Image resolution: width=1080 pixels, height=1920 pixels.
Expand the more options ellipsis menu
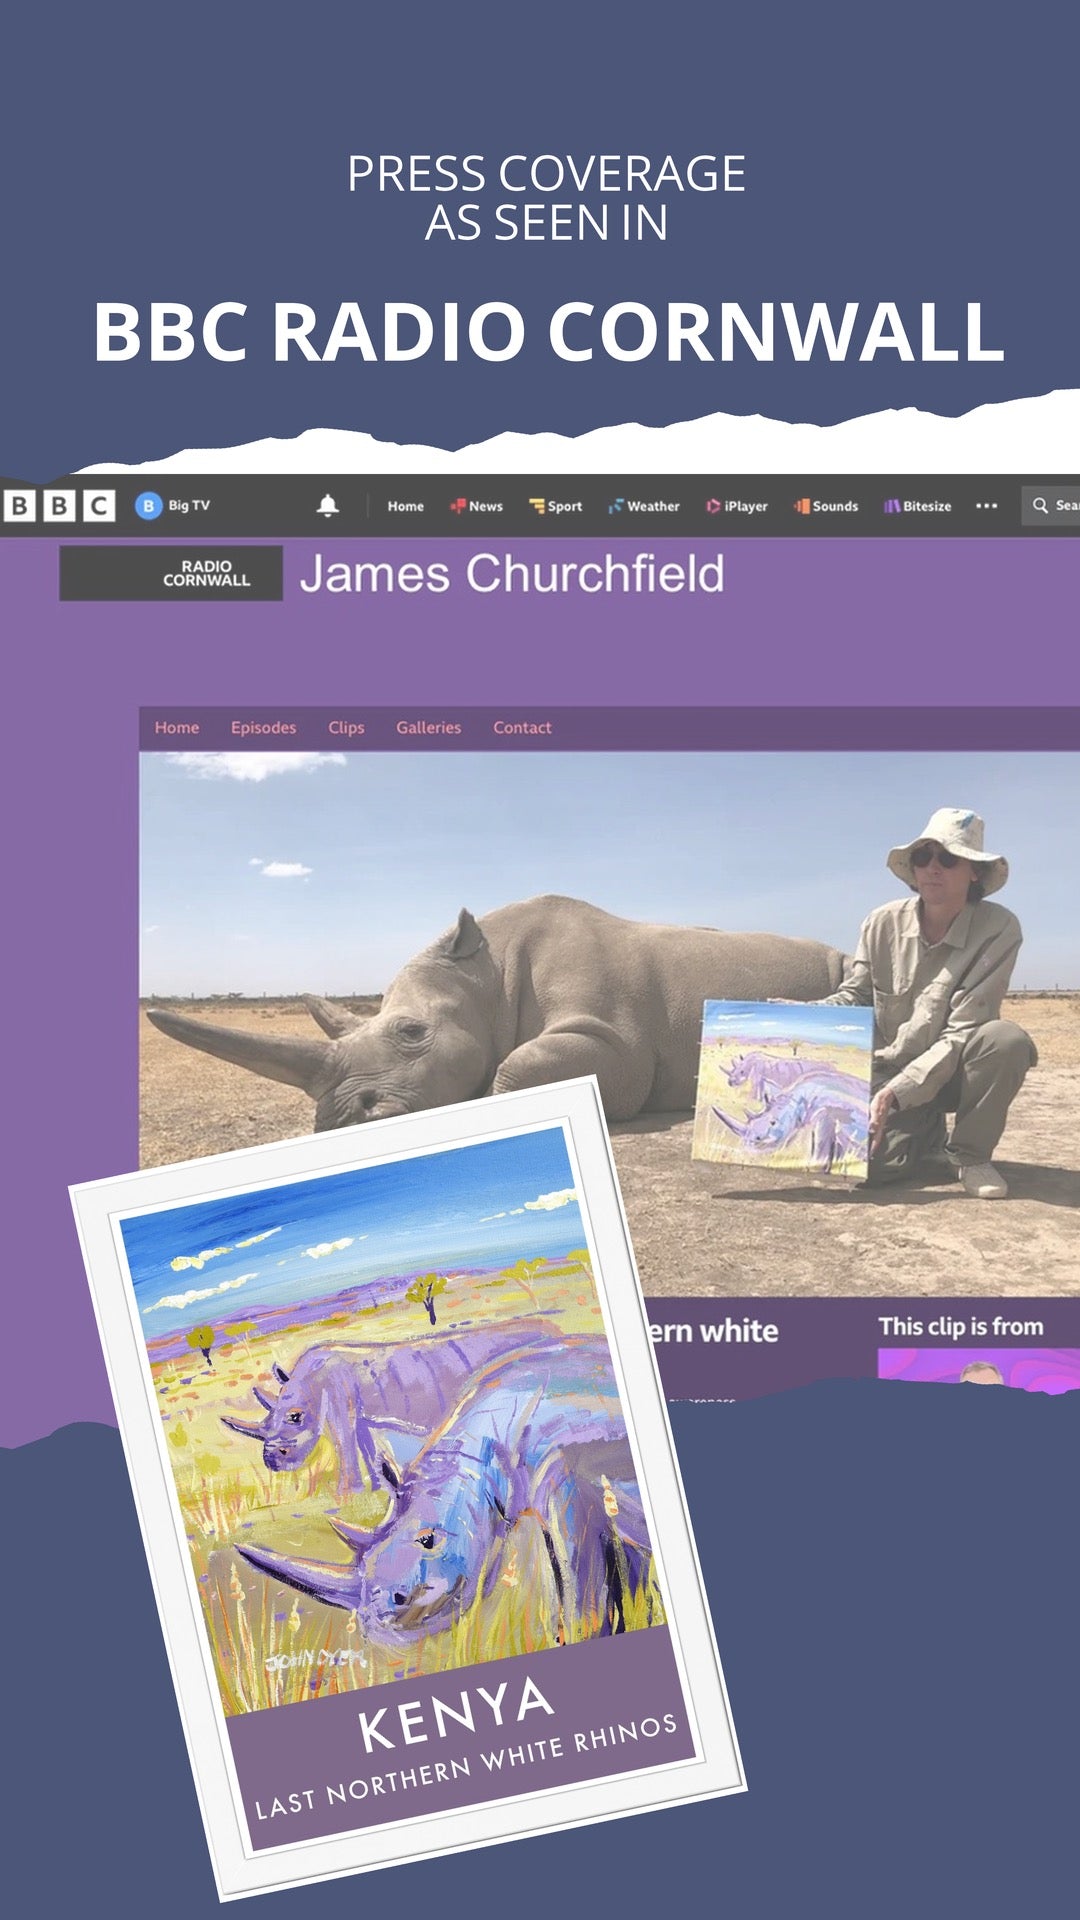coord(986,506)
